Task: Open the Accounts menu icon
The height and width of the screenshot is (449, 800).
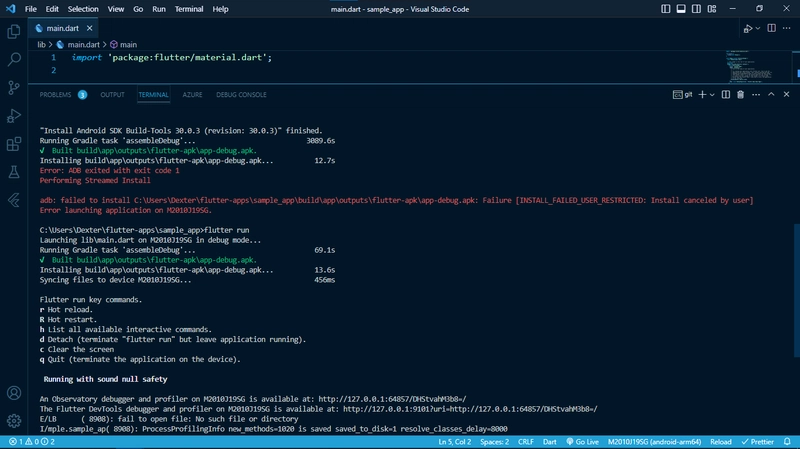Action: (14, 393)
